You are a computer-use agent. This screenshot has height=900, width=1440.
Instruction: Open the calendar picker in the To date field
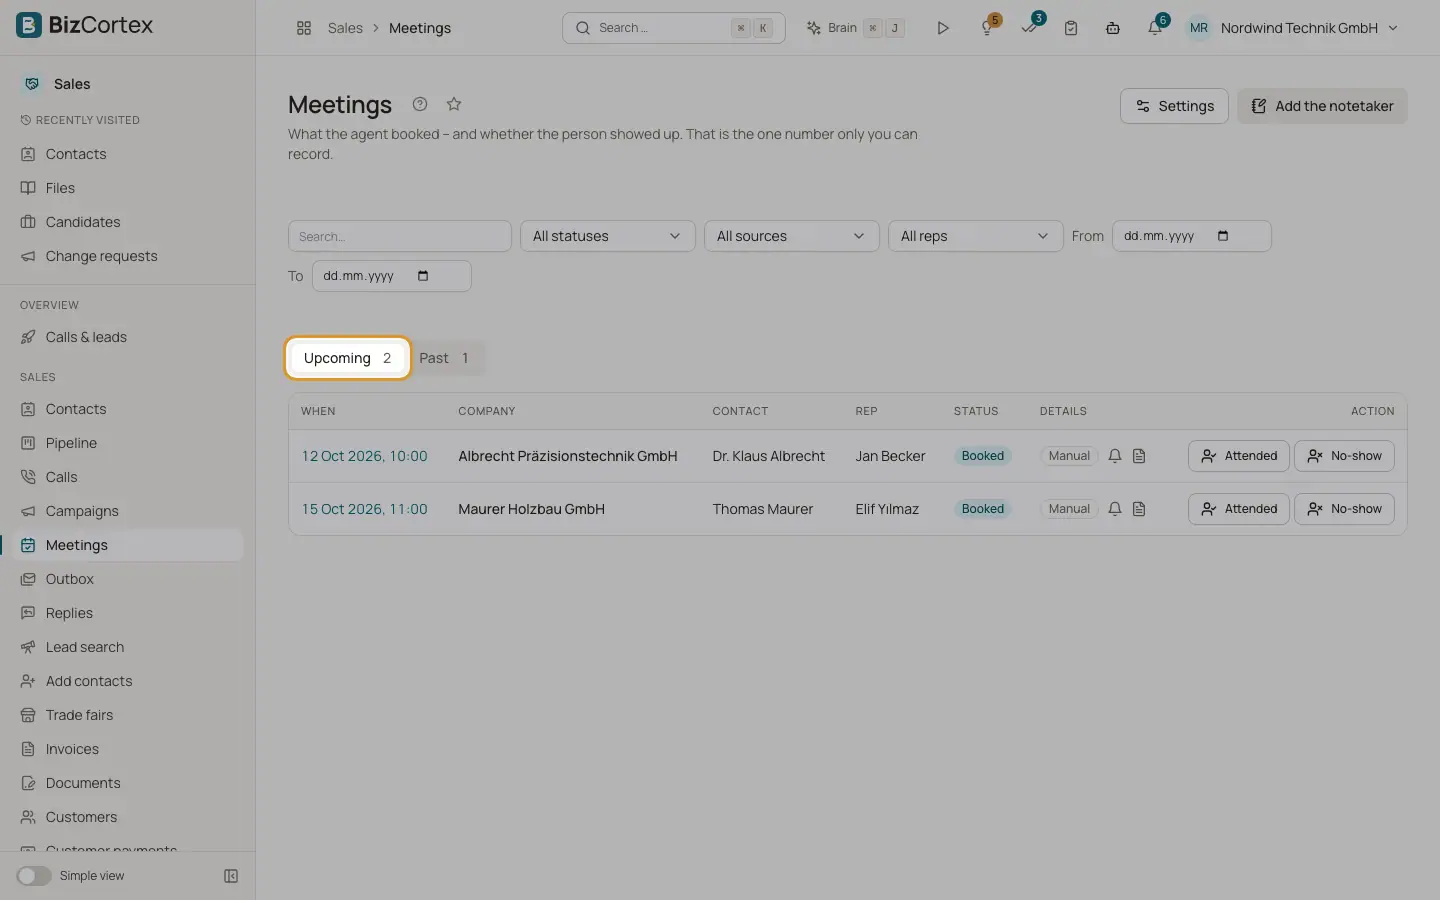click(x=423, y=276)
